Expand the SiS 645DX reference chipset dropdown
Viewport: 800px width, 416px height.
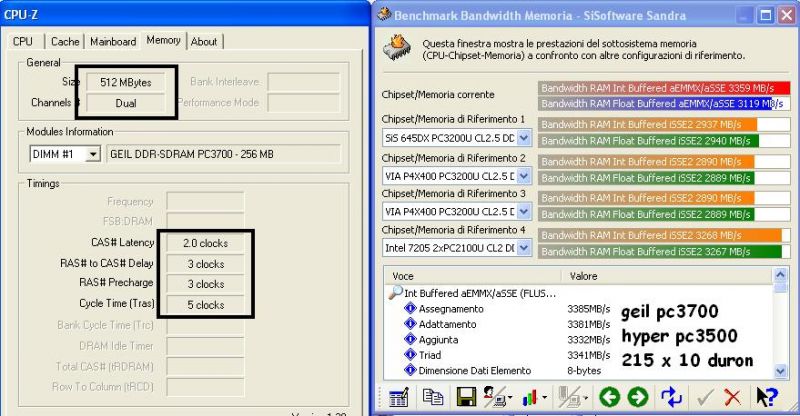coord(524,137)
